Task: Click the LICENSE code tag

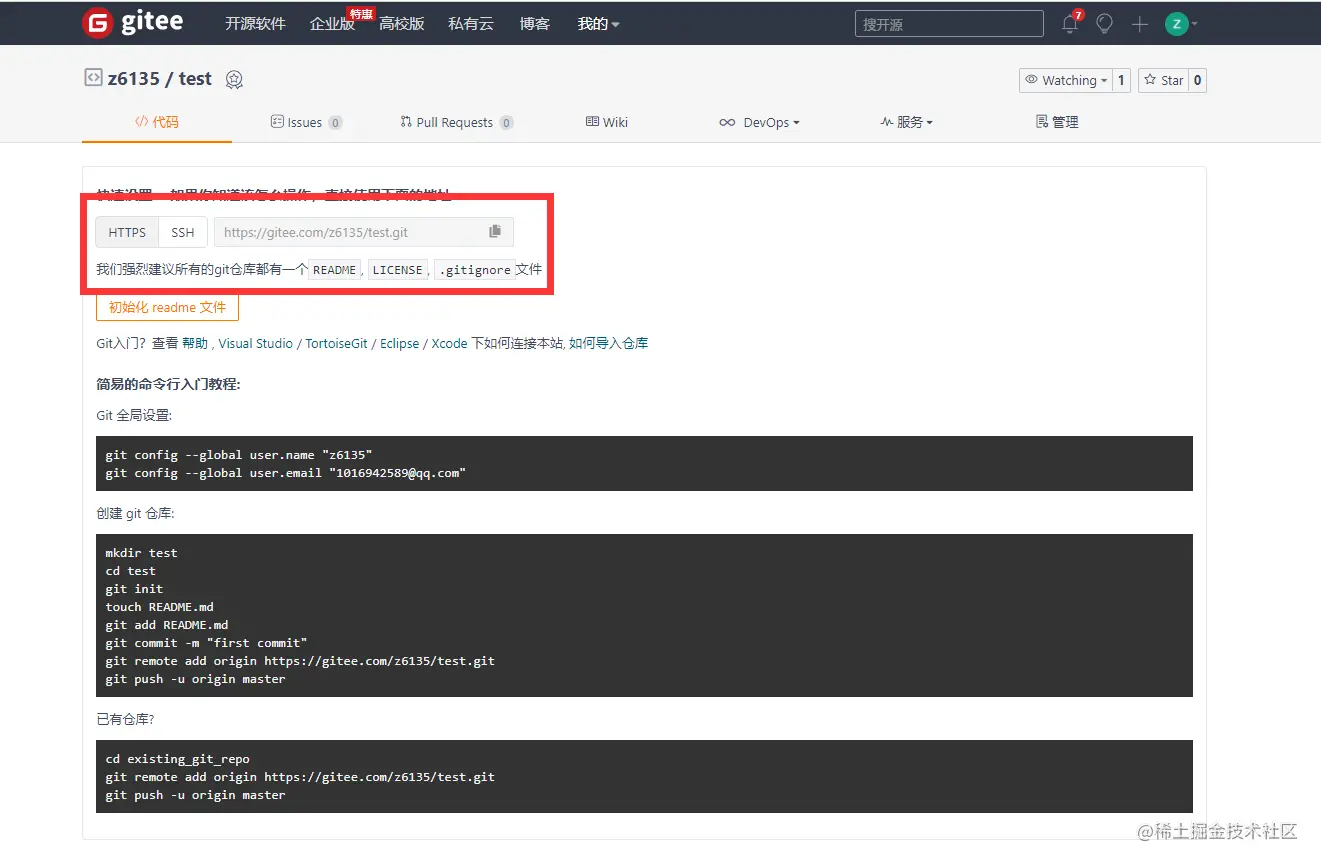Action: pyautogui.click(x=397, y=270)
